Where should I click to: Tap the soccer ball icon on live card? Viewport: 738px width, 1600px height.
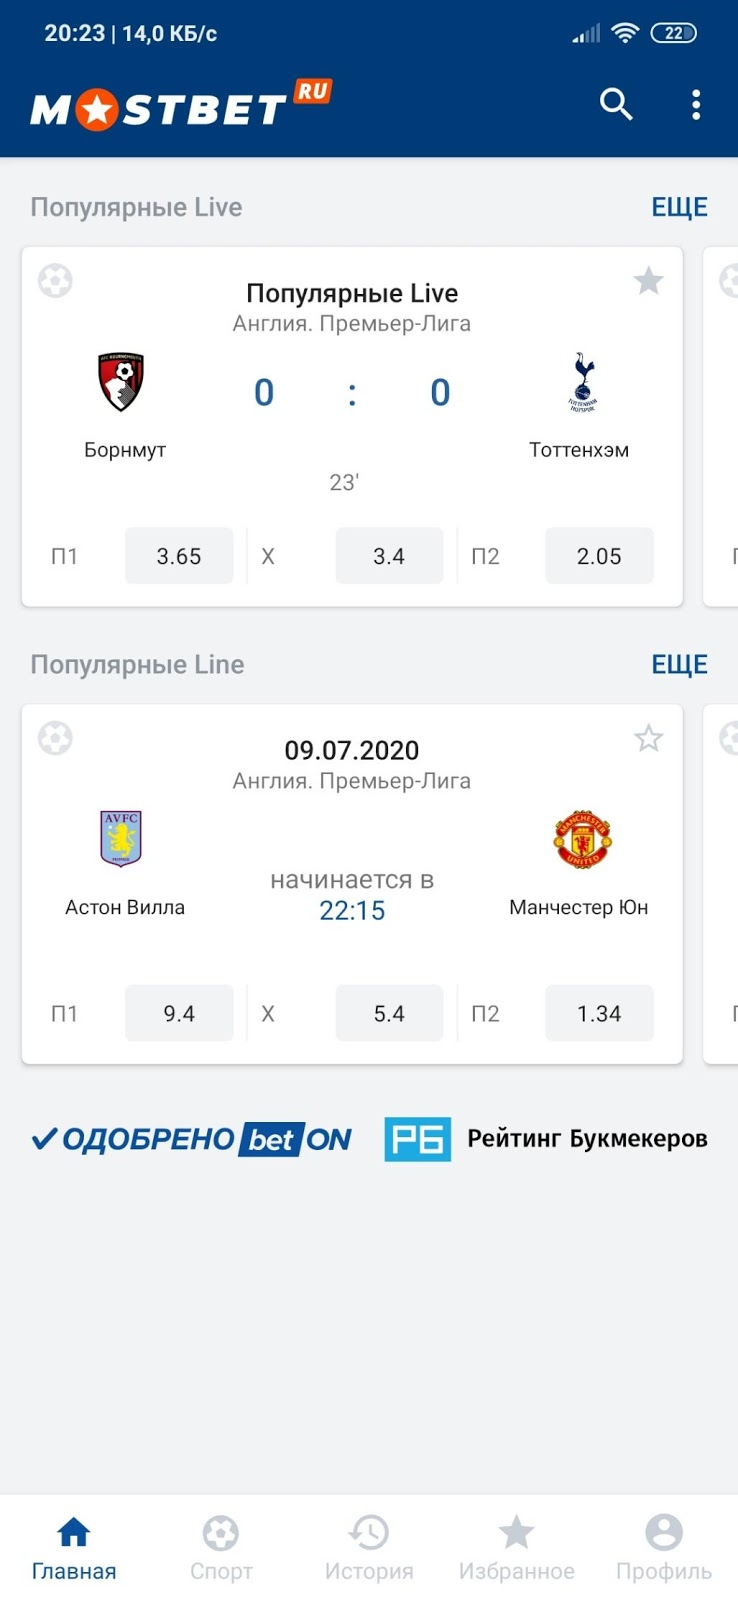[56, 281]
